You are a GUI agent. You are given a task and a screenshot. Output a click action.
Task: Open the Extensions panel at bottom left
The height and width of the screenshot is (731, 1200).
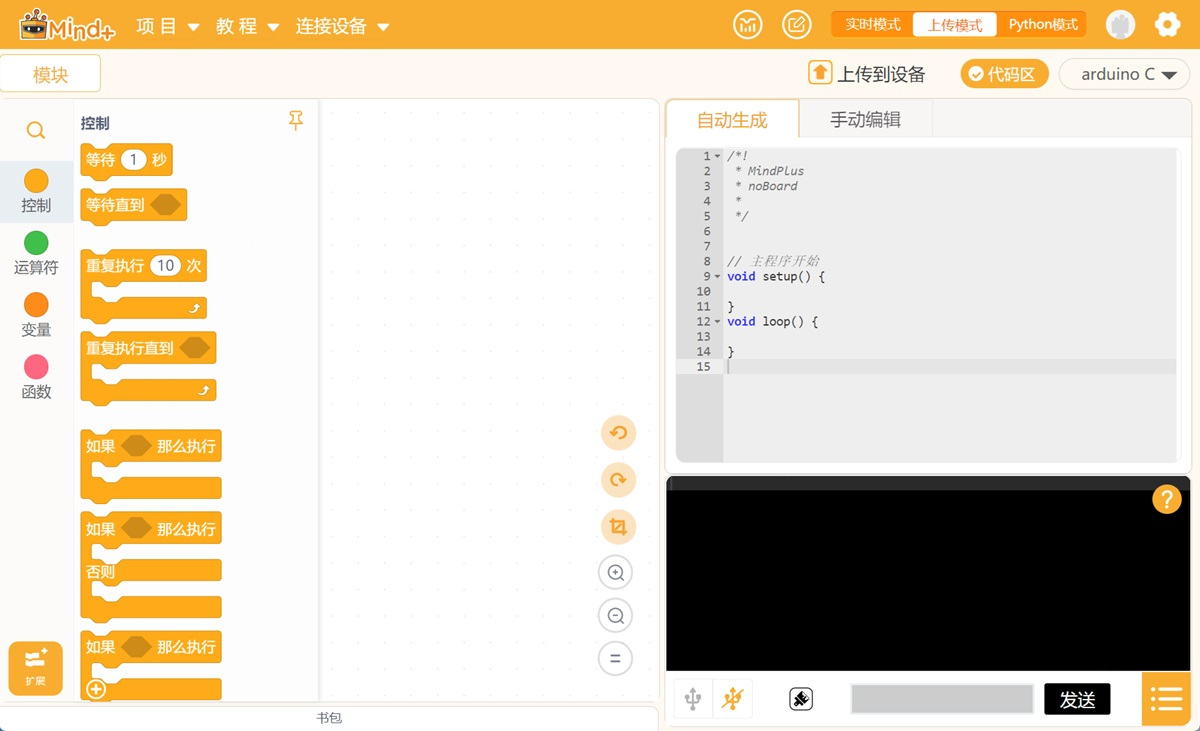36,668
